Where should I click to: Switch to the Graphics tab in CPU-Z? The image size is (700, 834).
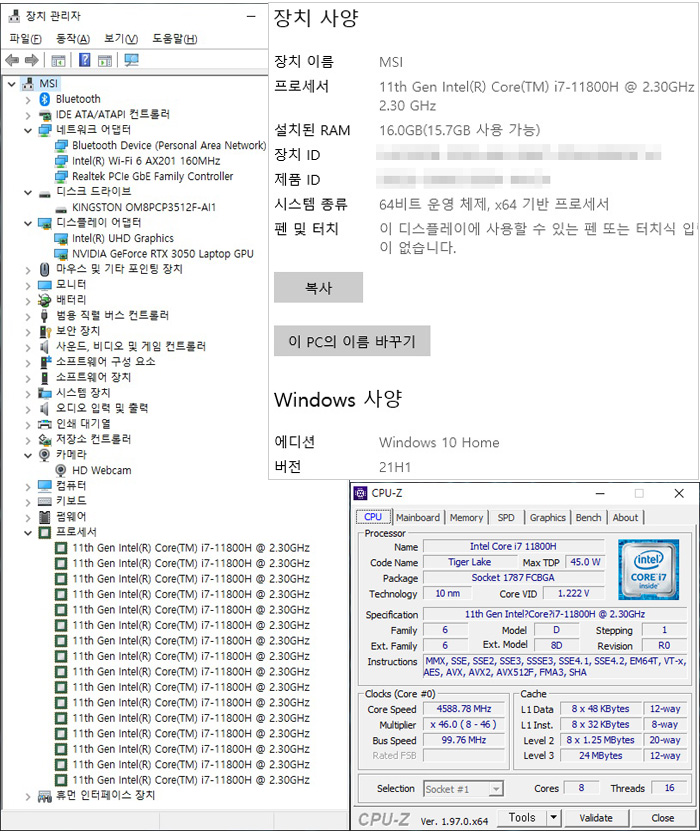point(547,517)
